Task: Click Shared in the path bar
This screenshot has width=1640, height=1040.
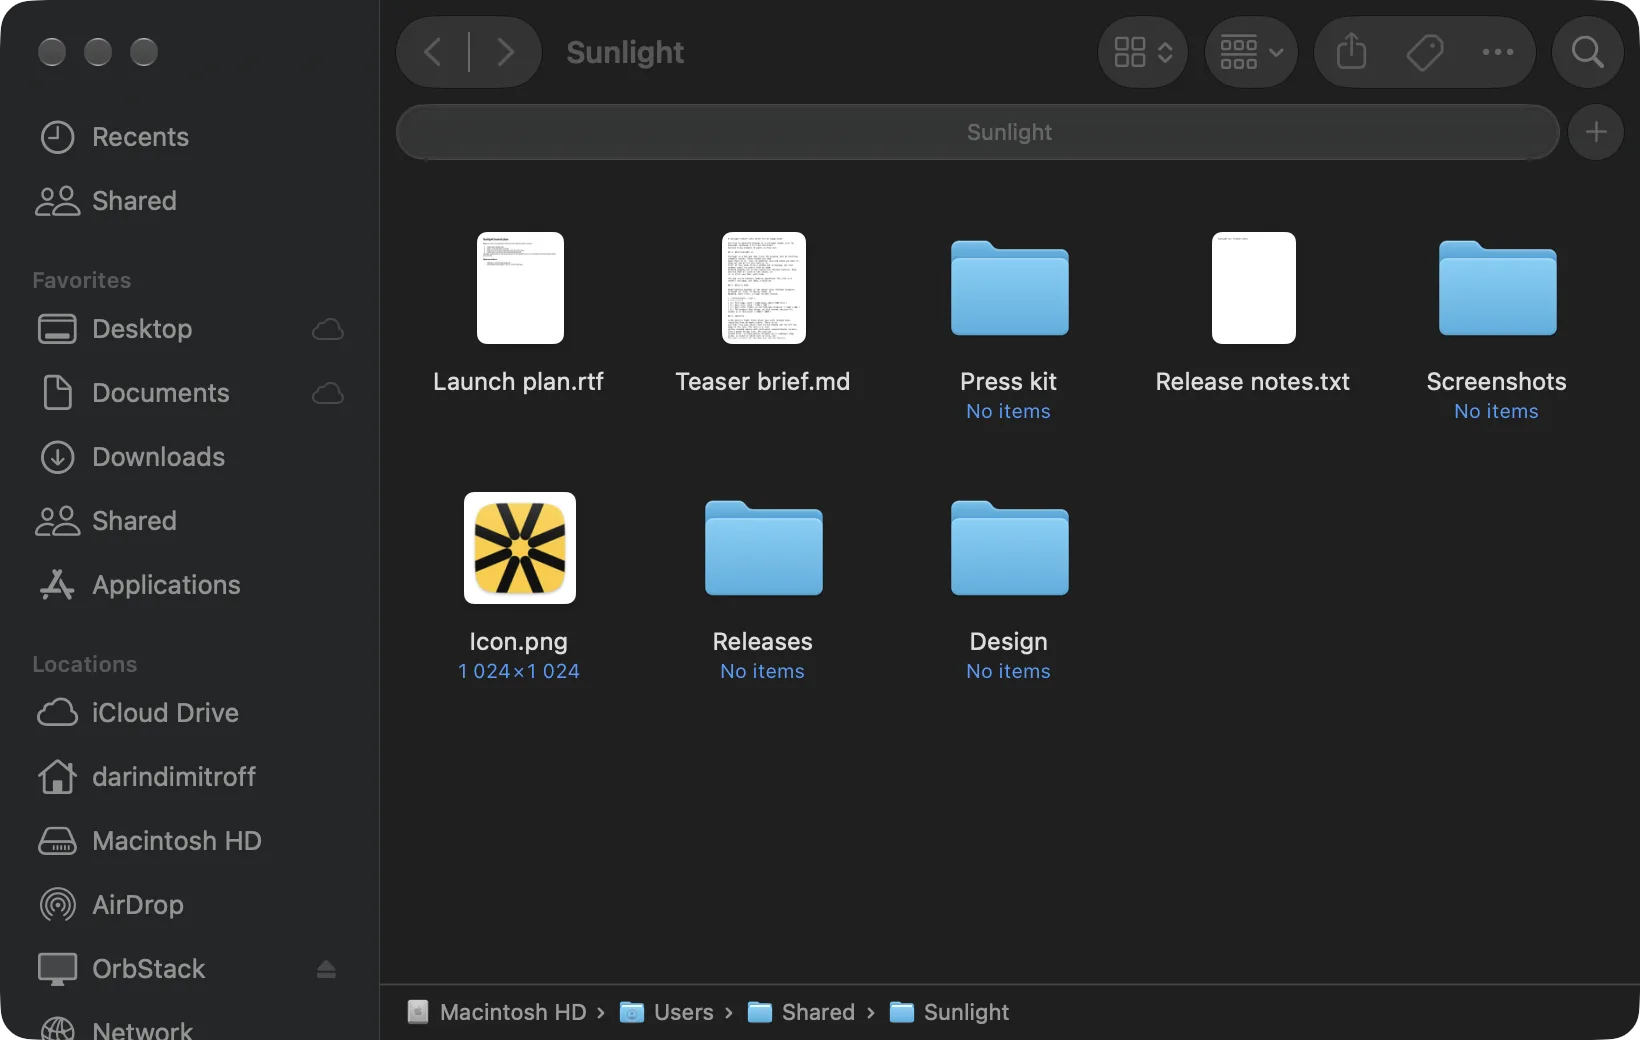Action: coord(802,1012)
